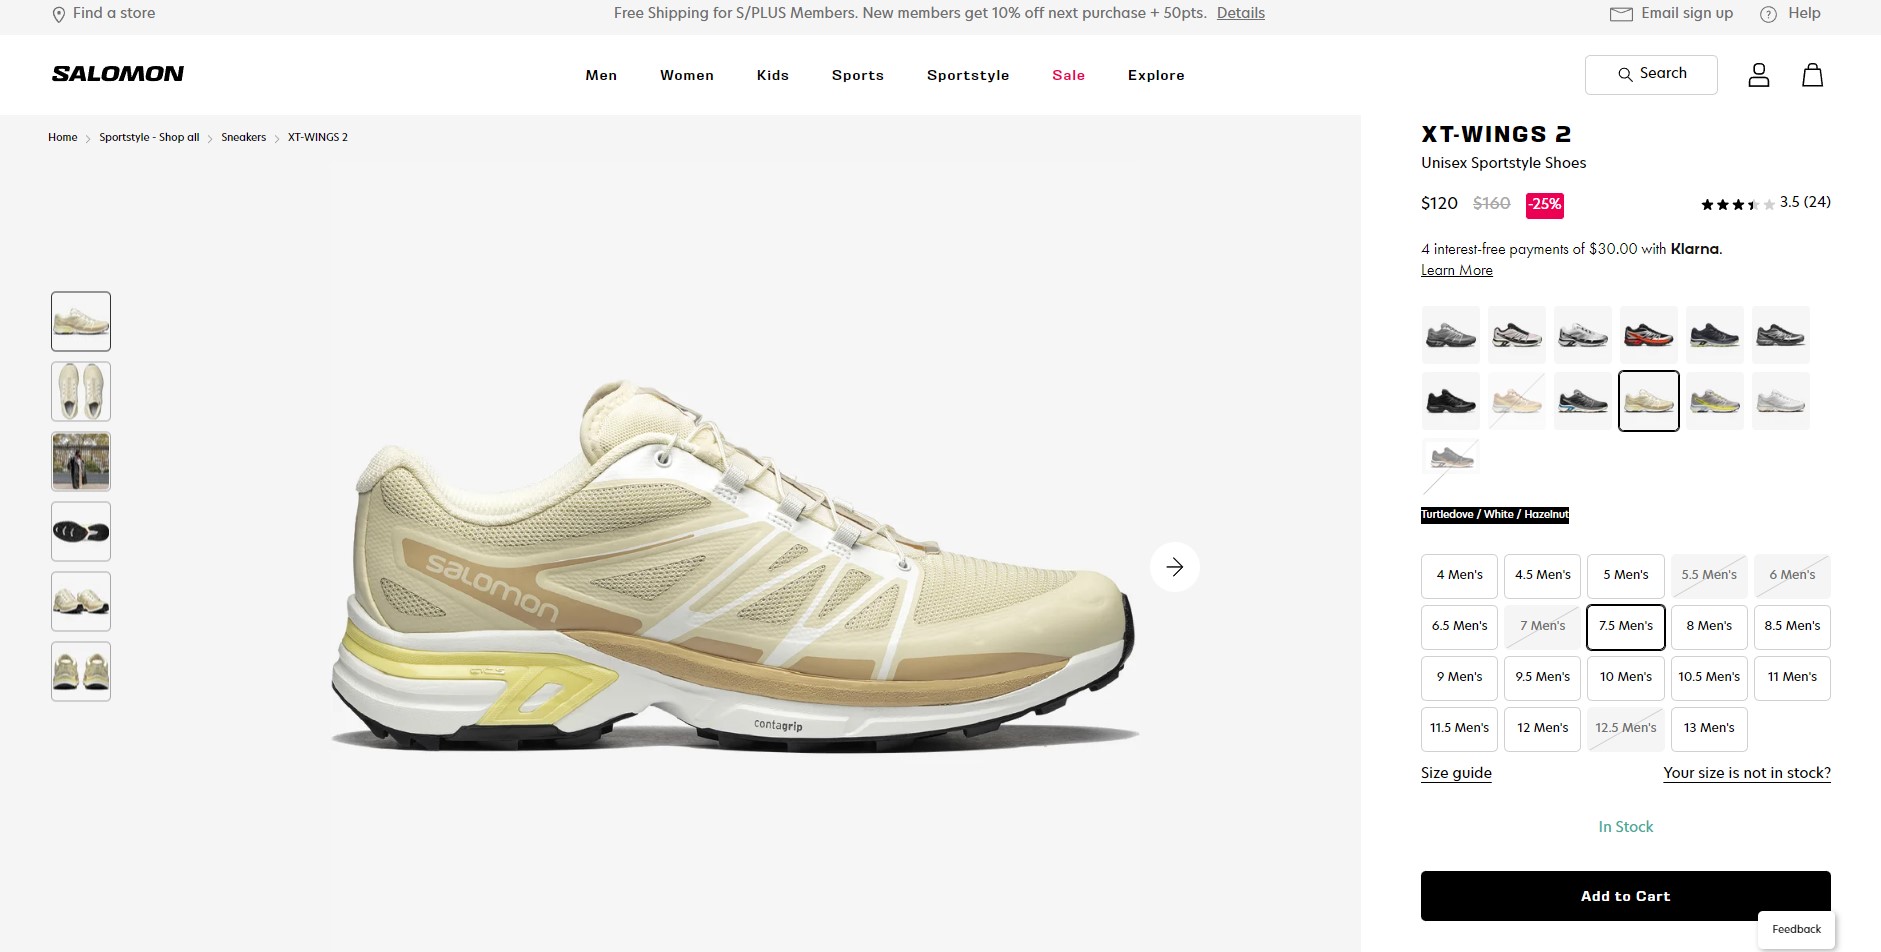Pick size 4 Men's

click(1459, 575)
